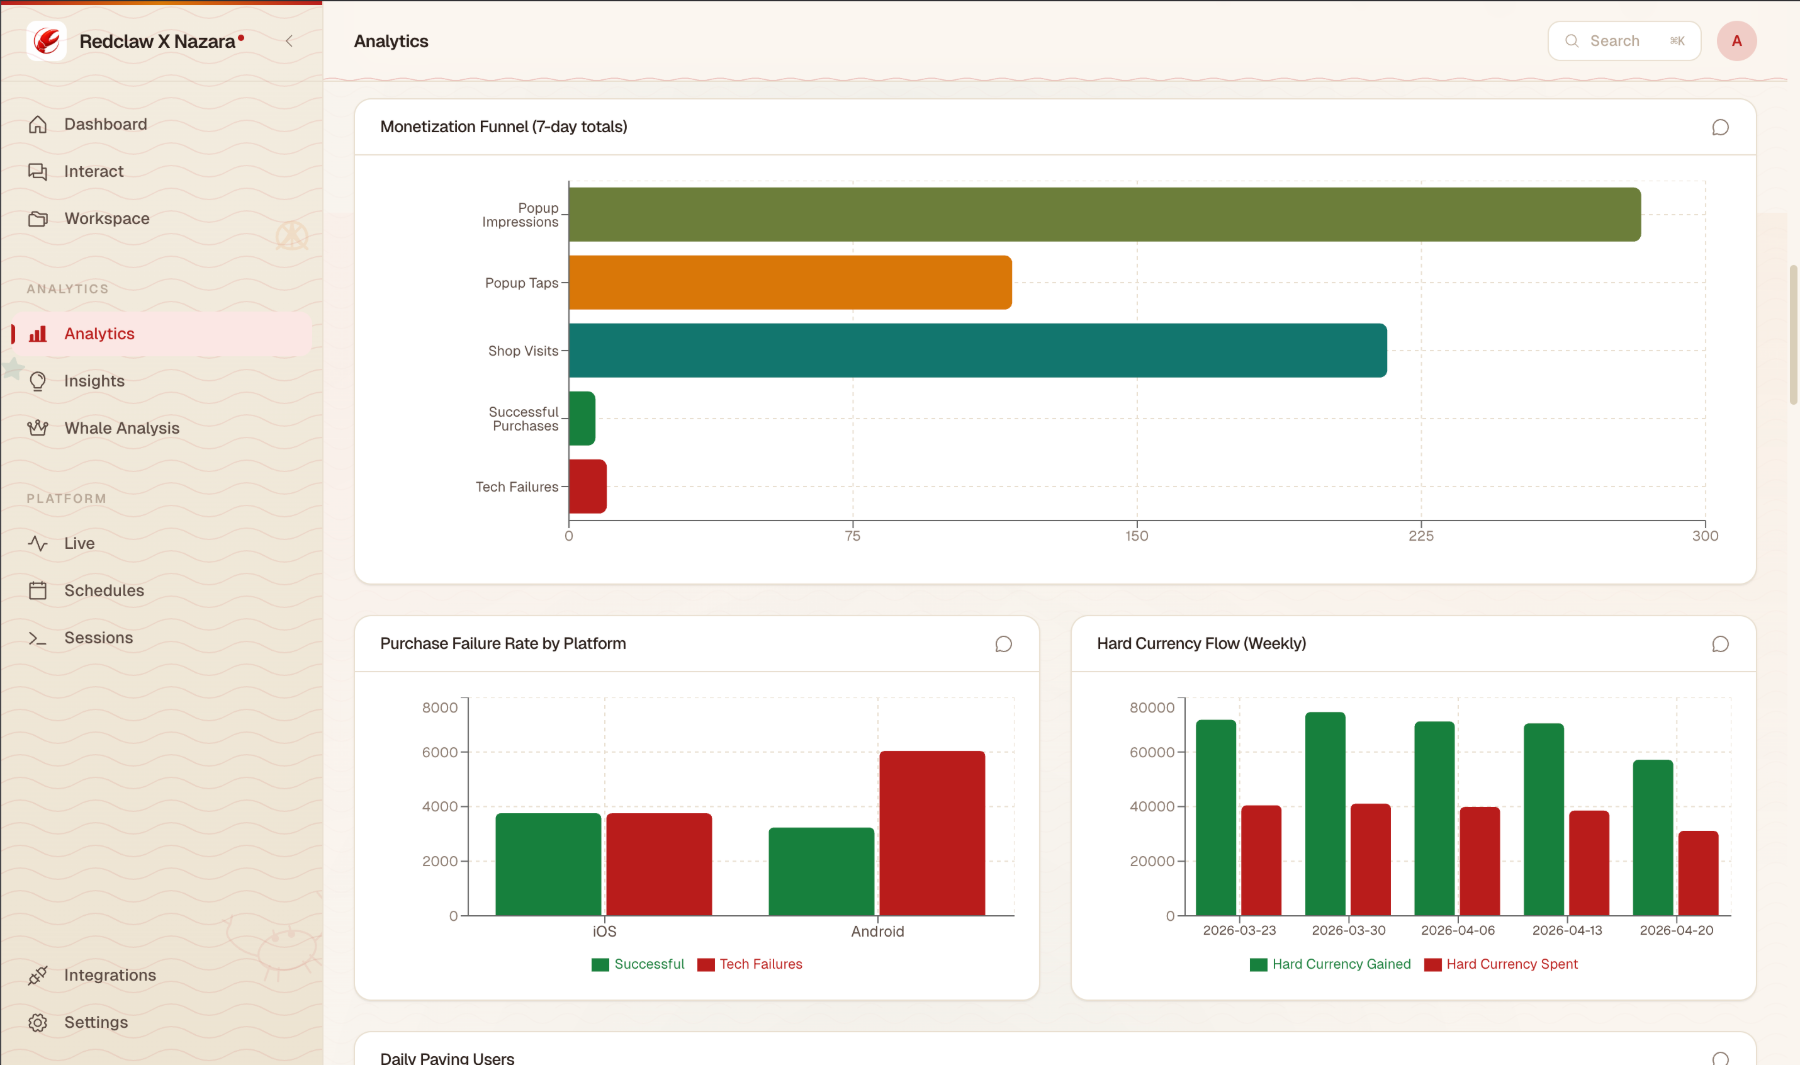Focus the Search input field
The height and width of the screenshot is (1065, 1800).
click(x=1624, y=41)
